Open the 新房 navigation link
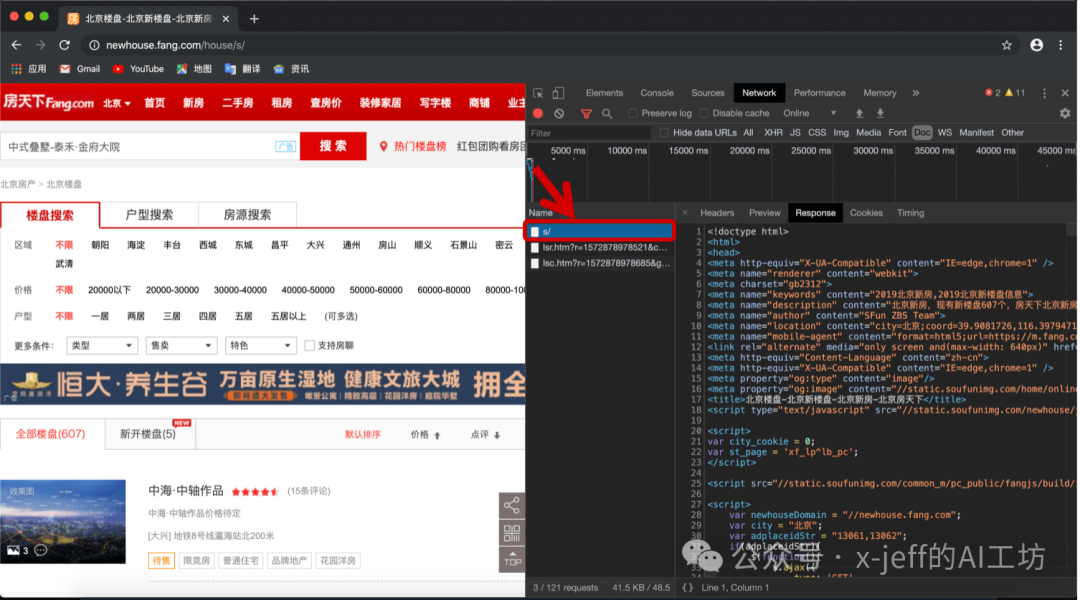This screenshot has height=600, width=1080. (x=193, y=103)
